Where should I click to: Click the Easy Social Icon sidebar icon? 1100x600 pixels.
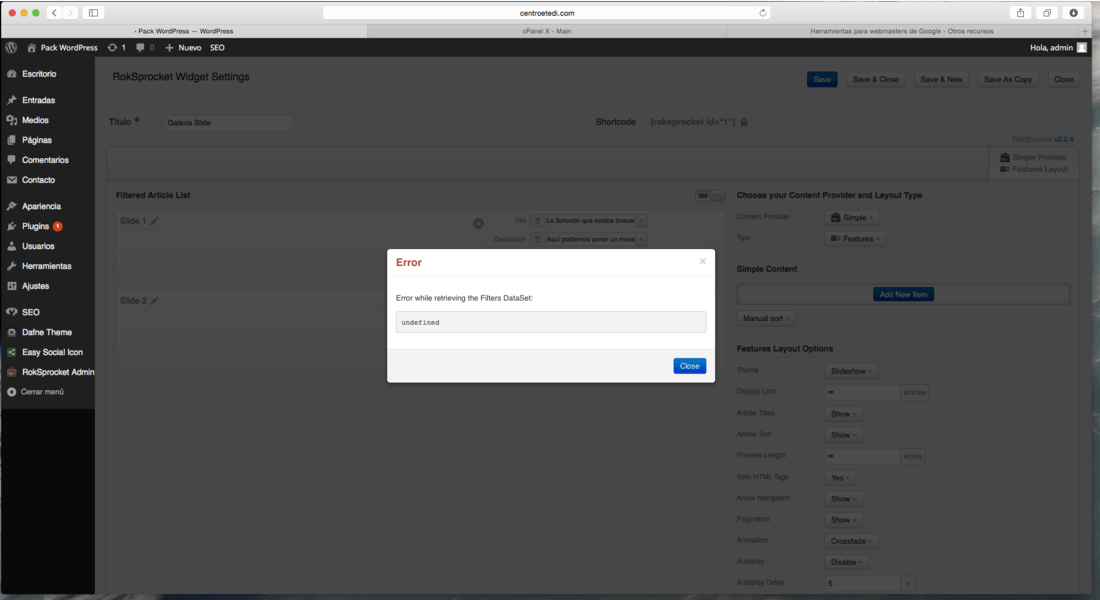[x=11, y=352]
